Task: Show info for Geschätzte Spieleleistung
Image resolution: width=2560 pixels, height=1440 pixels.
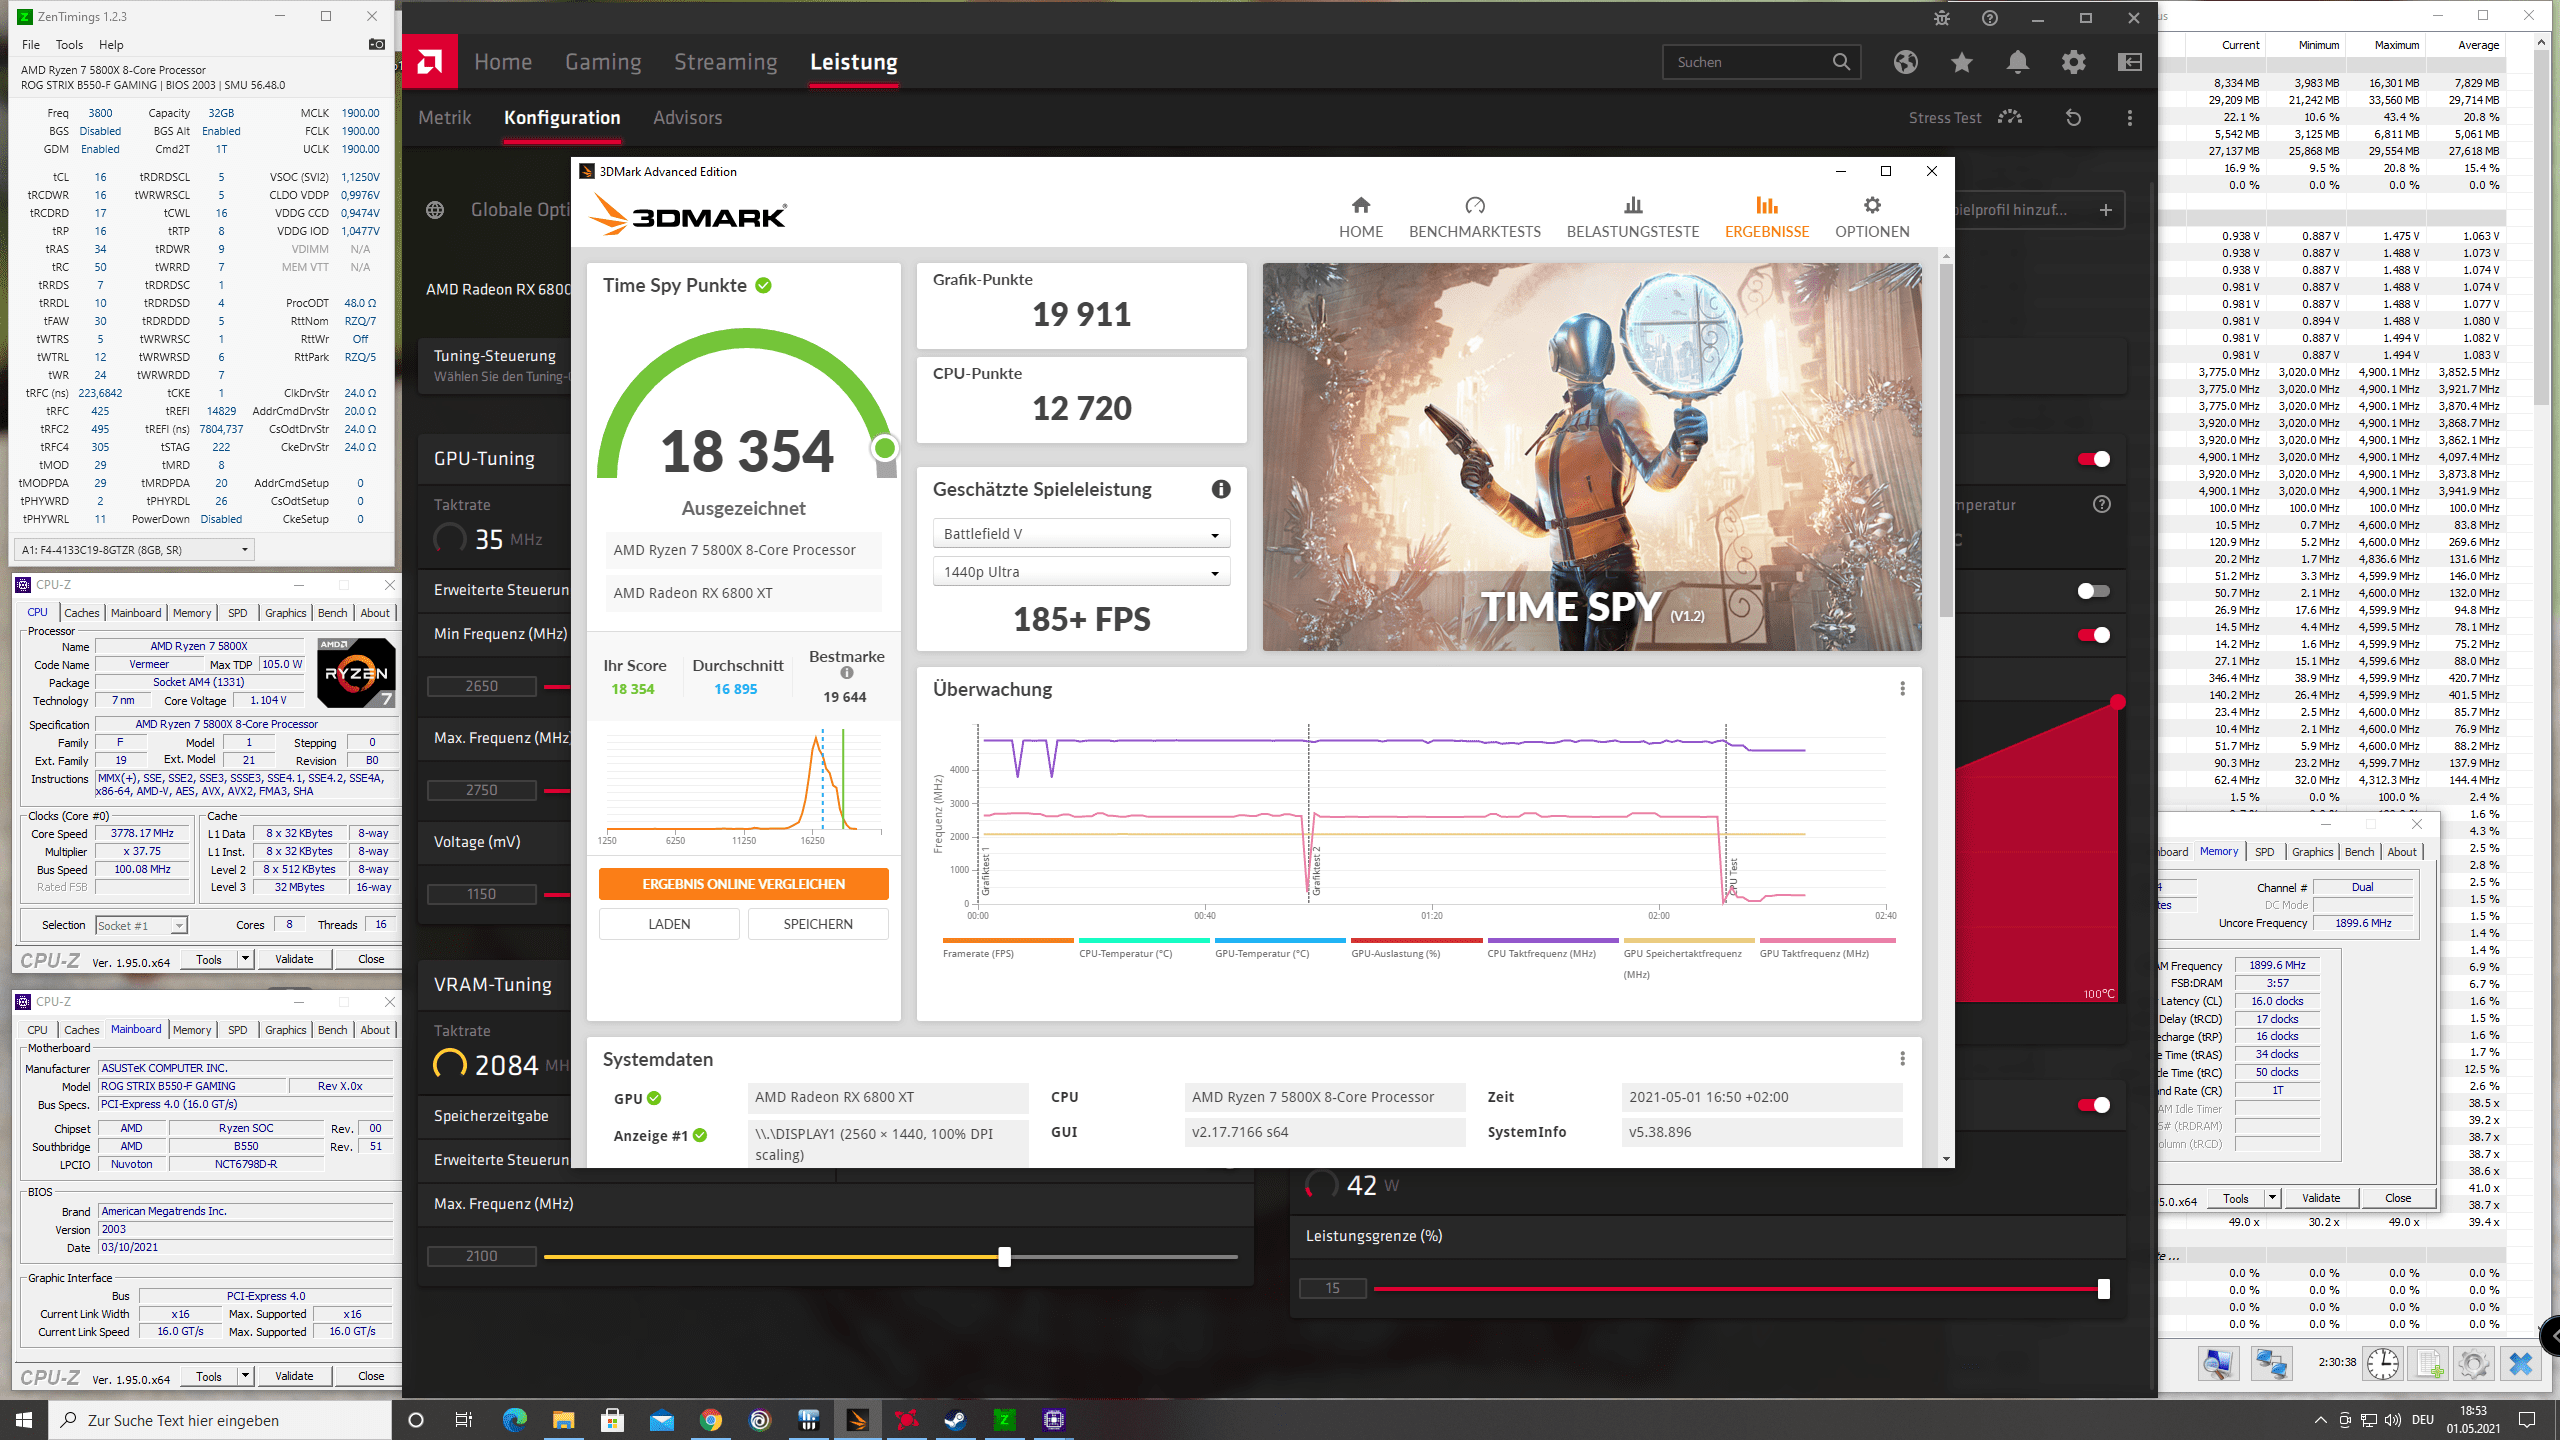Action: pyautogui.click(x=1221, y=489)
